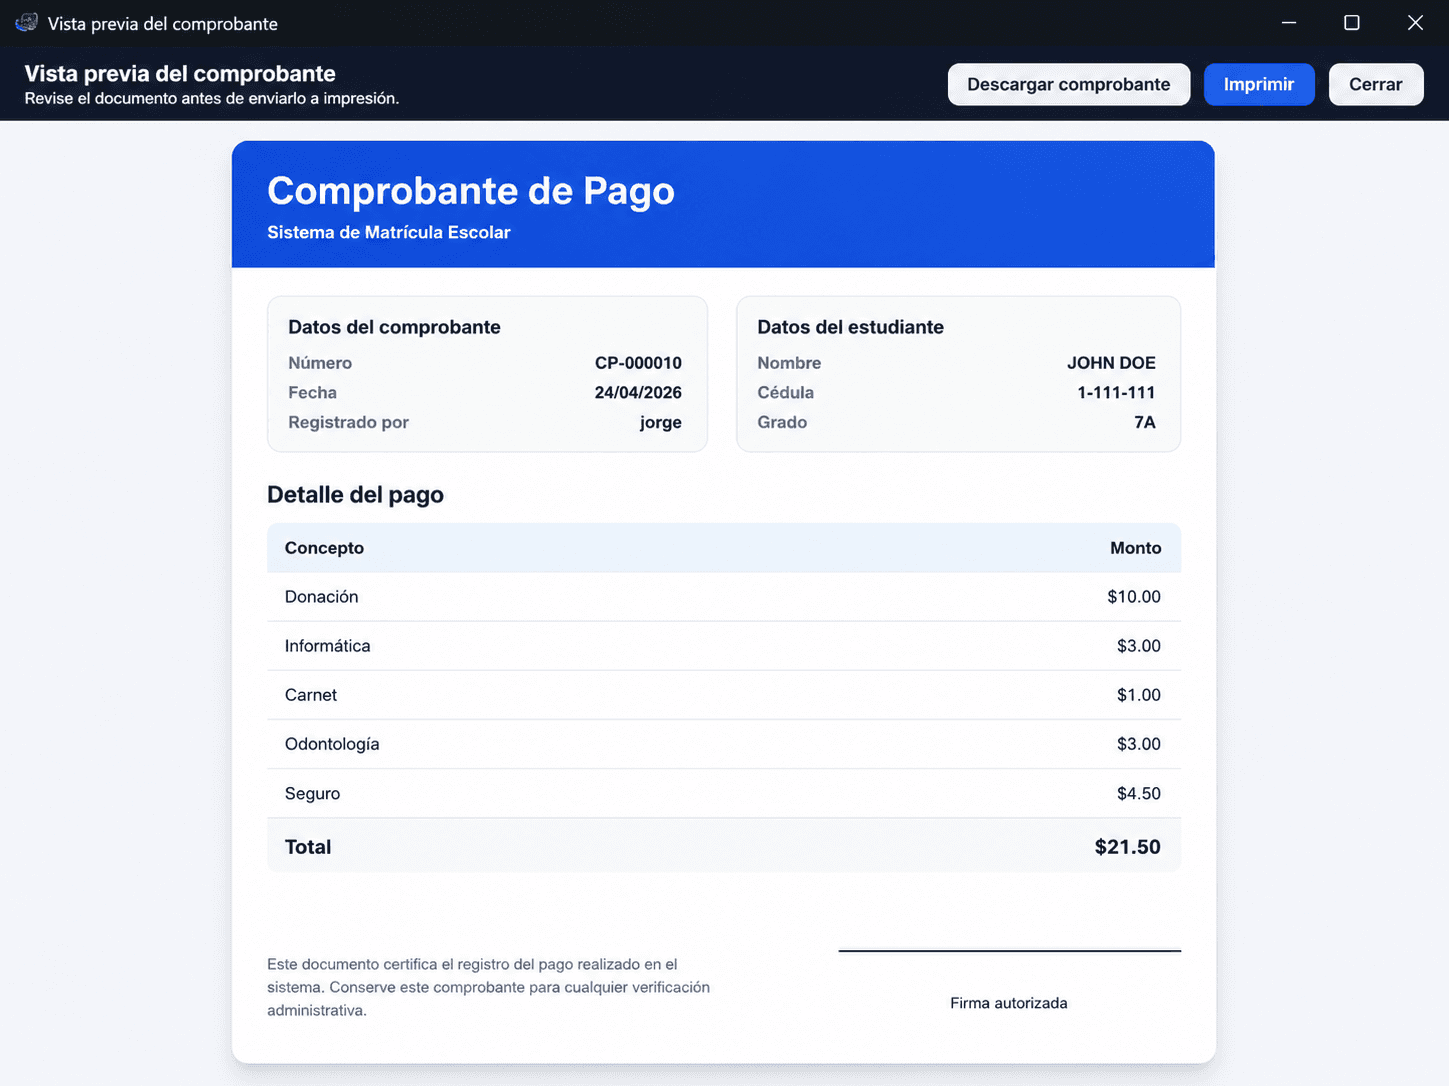
Task: Click the Número field label
Action: pos(320,363)
